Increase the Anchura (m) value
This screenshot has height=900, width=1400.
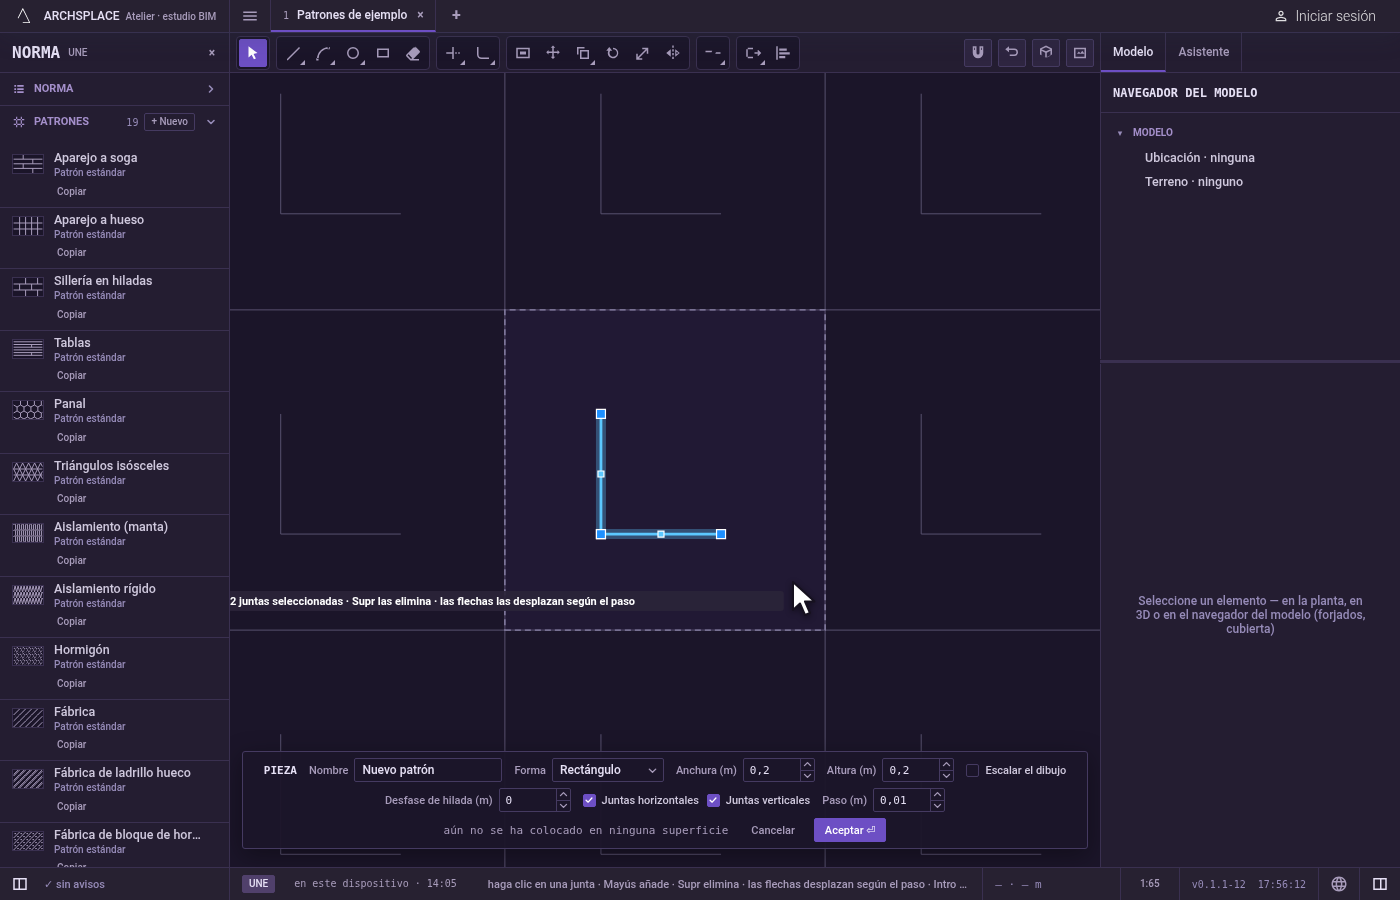click(x=807, y=765)
